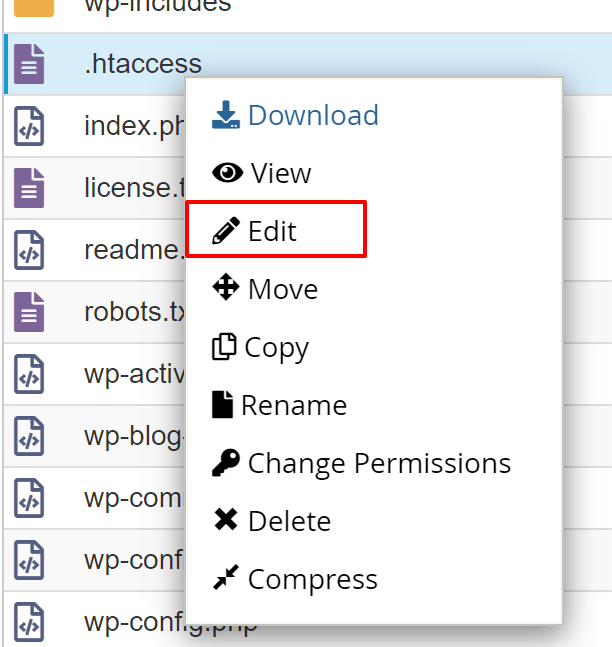
Task: Click the wp-includes folder icon
Action: coord(33,6)
